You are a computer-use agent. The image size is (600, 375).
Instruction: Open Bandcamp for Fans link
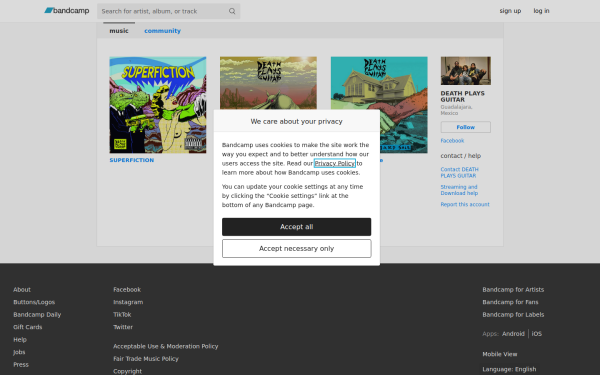point(510,302)
